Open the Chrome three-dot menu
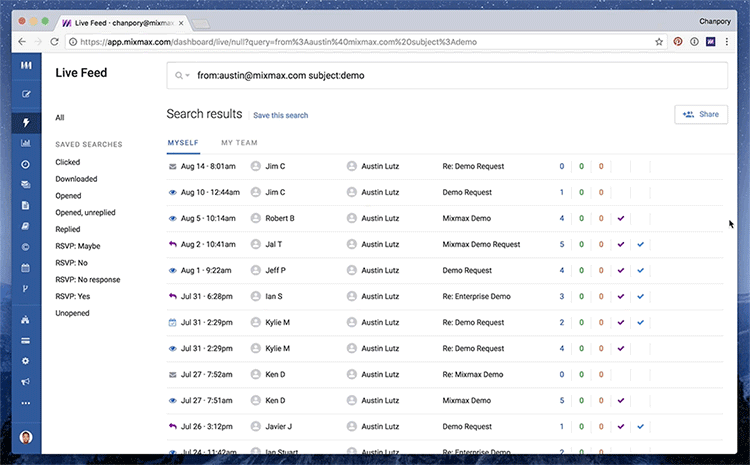This screenshot has height=465, width=750. pyautogui.click(x=727, y=42)
